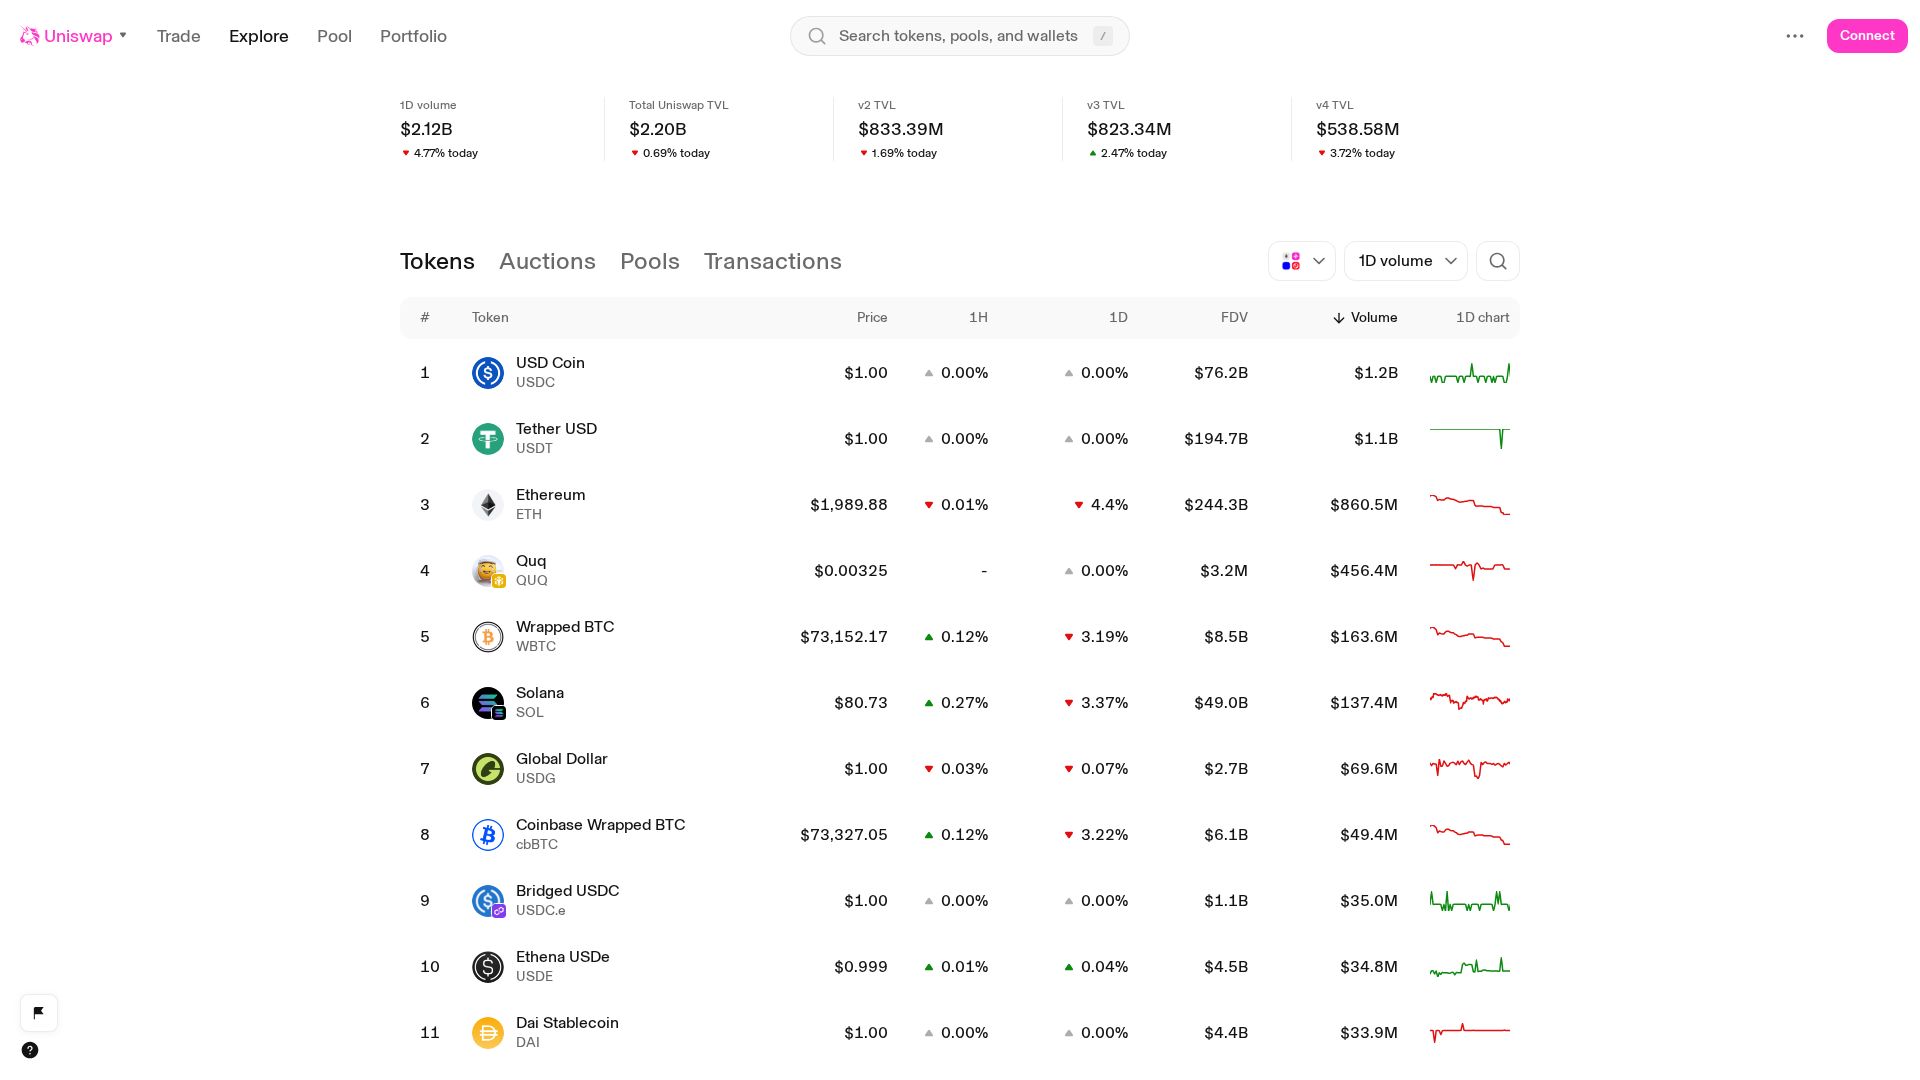
Task: Click the Connect wallet button
Action: [x=1867, y=36]
